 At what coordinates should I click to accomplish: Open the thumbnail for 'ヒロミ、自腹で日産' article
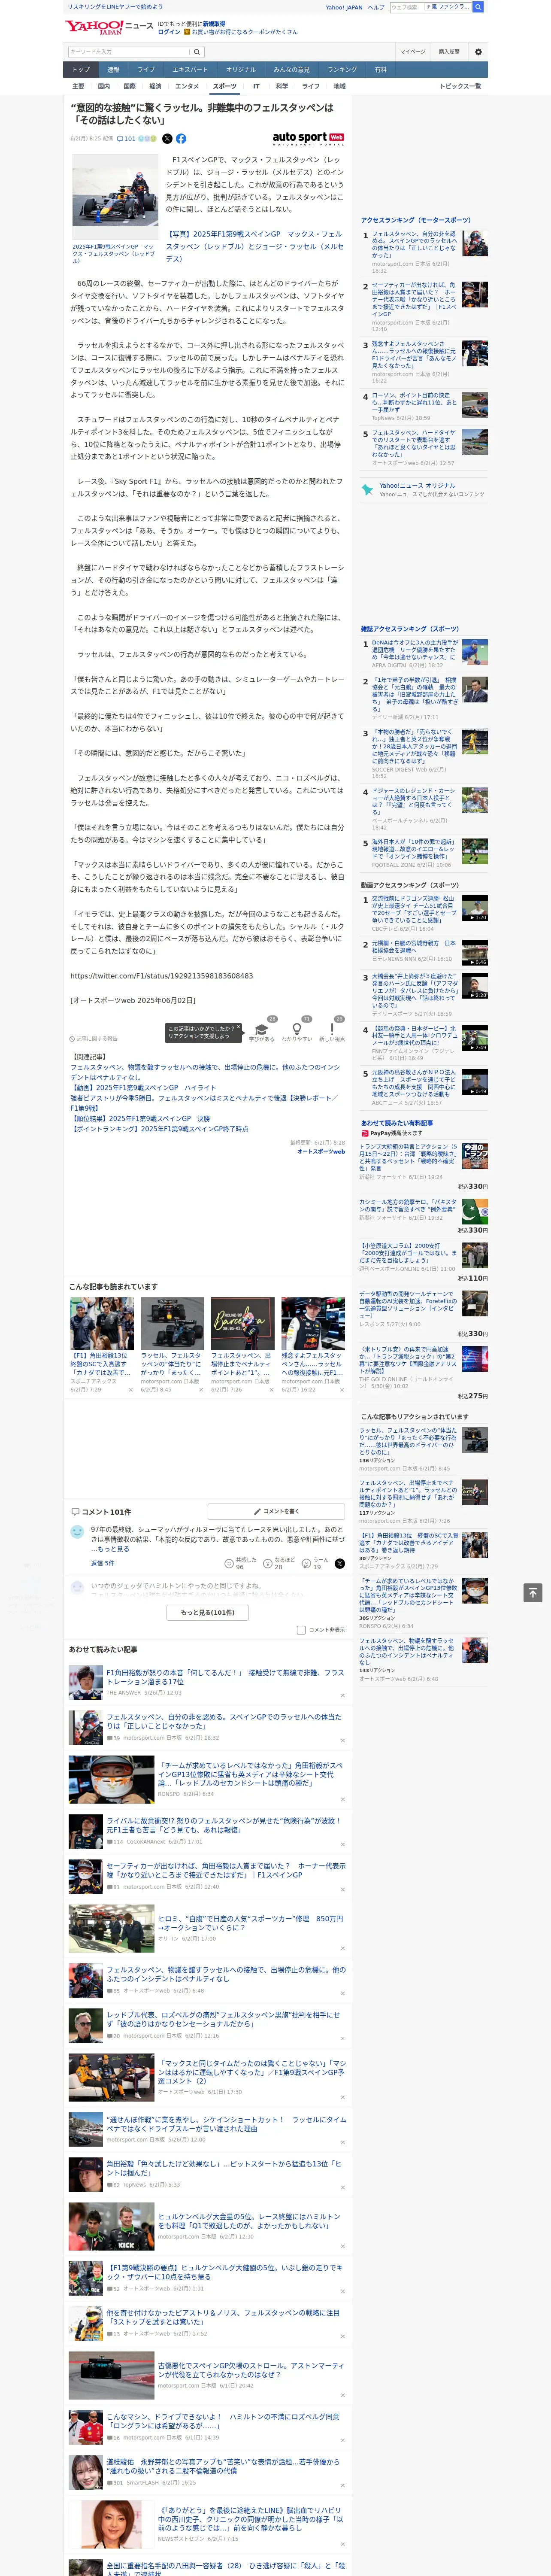[x=111, y=1928]
